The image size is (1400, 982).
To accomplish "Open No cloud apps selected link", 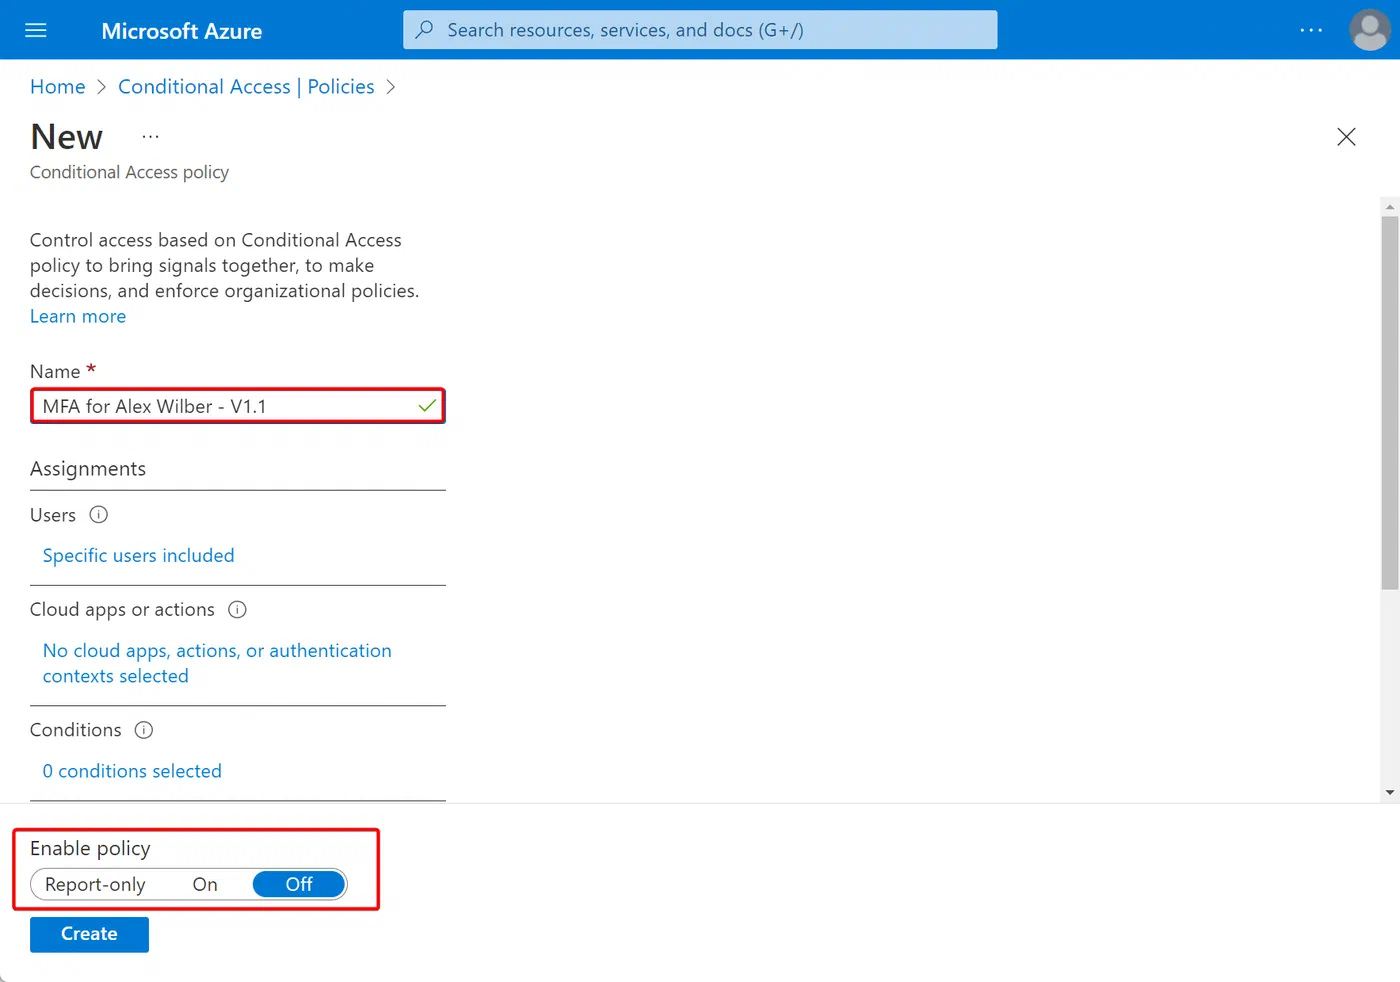I will tap(217, 663).
